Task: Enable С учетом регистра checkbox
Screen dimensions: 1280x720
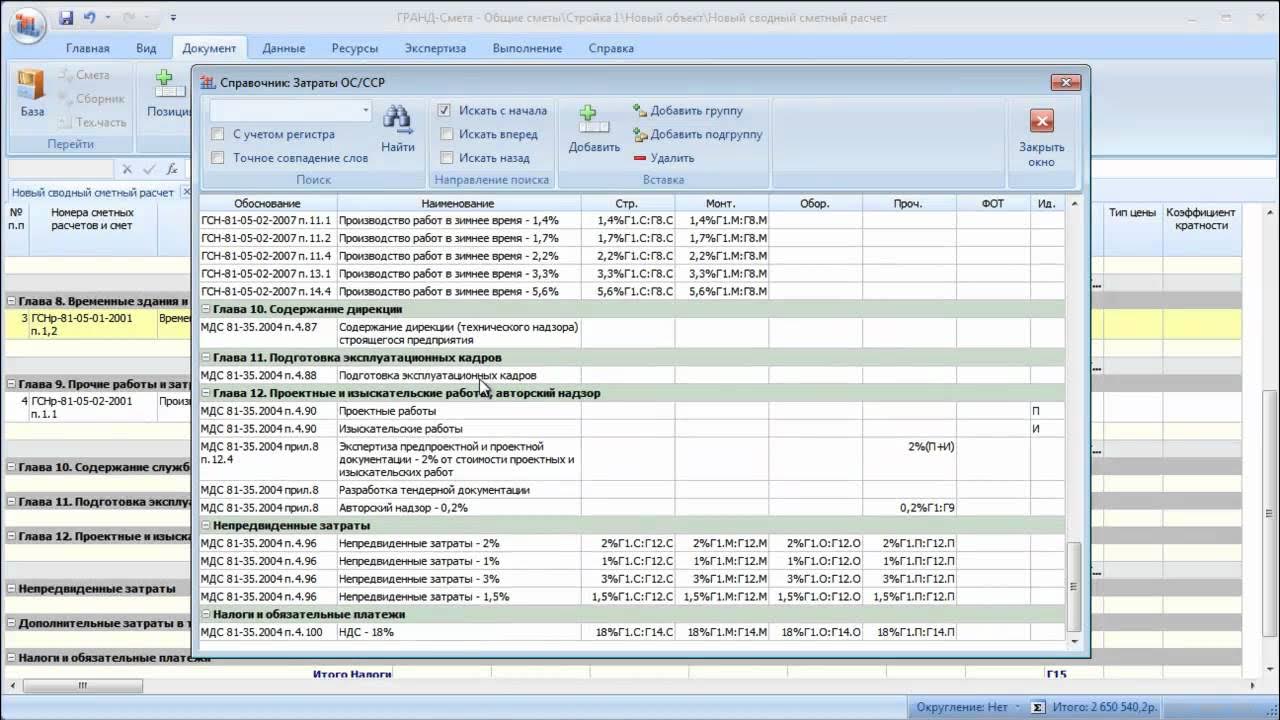Action: coord(217,134)
